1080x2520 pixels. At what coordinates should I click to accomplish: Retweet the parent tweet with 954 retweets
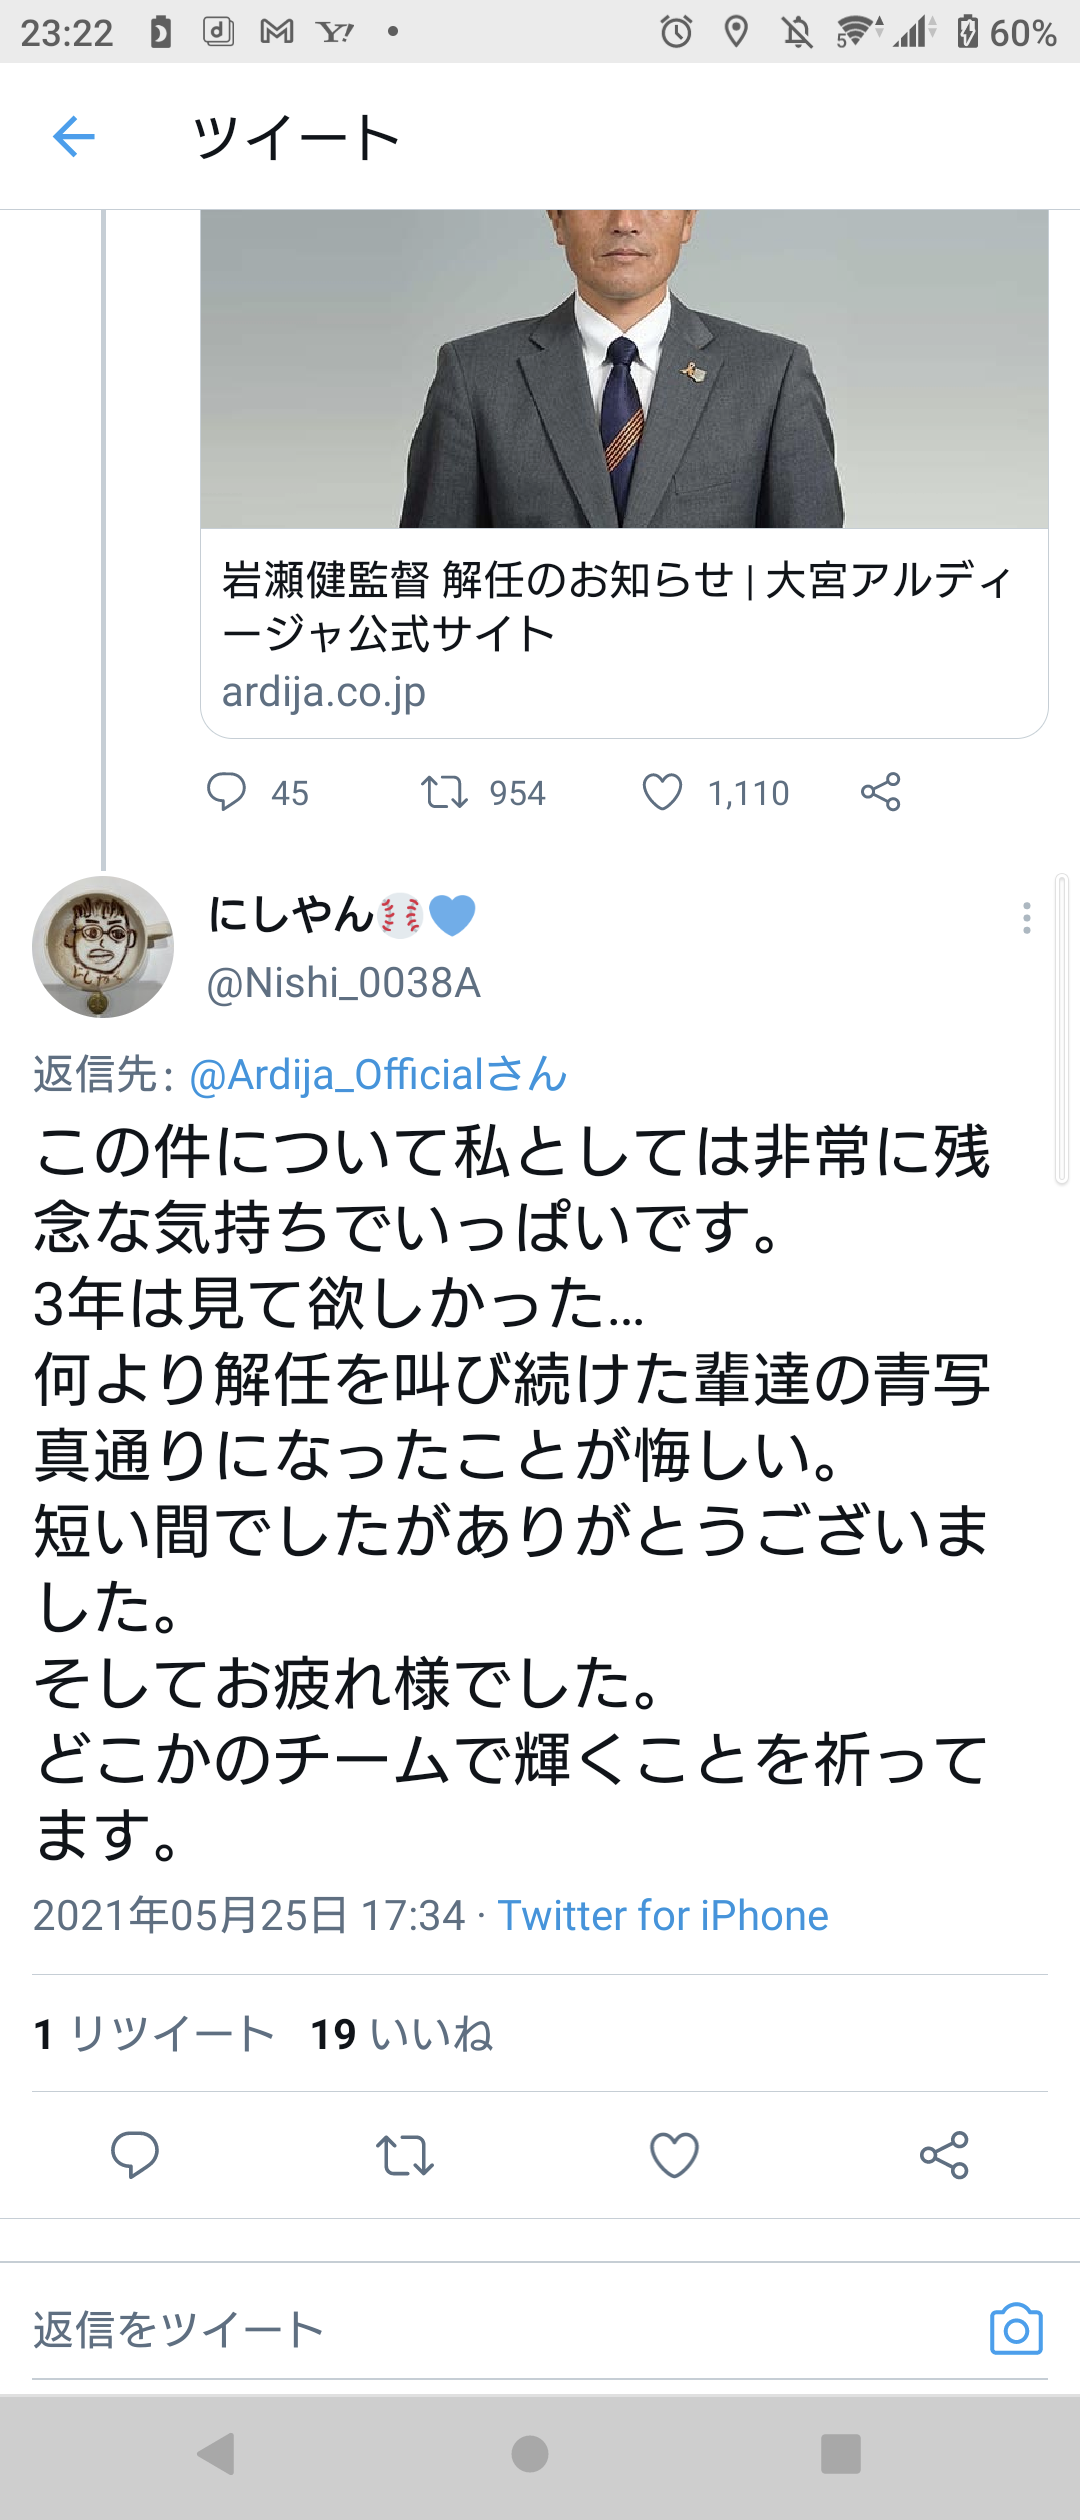pyautogui.click(x=444, y=792)
